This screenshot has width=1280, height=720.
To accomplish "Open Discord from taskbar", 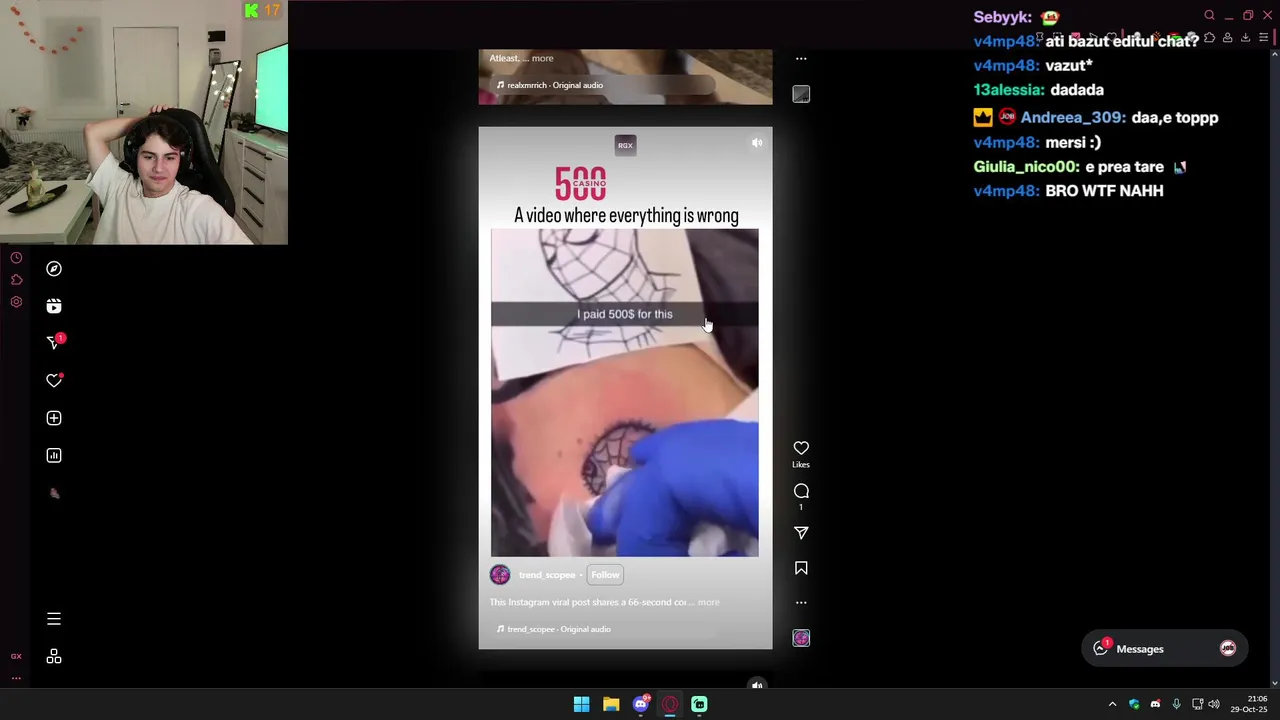I will [x=641, y=704].
